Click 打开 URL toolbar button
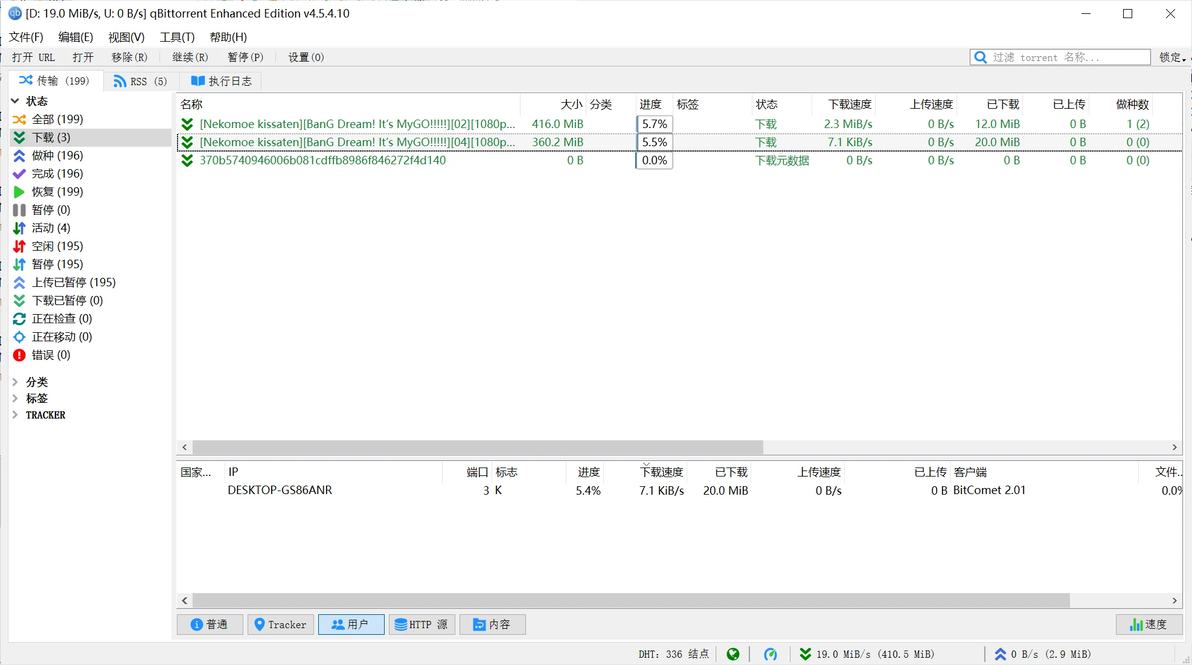This screenshot has width=1192, height=665. [33, 57]
